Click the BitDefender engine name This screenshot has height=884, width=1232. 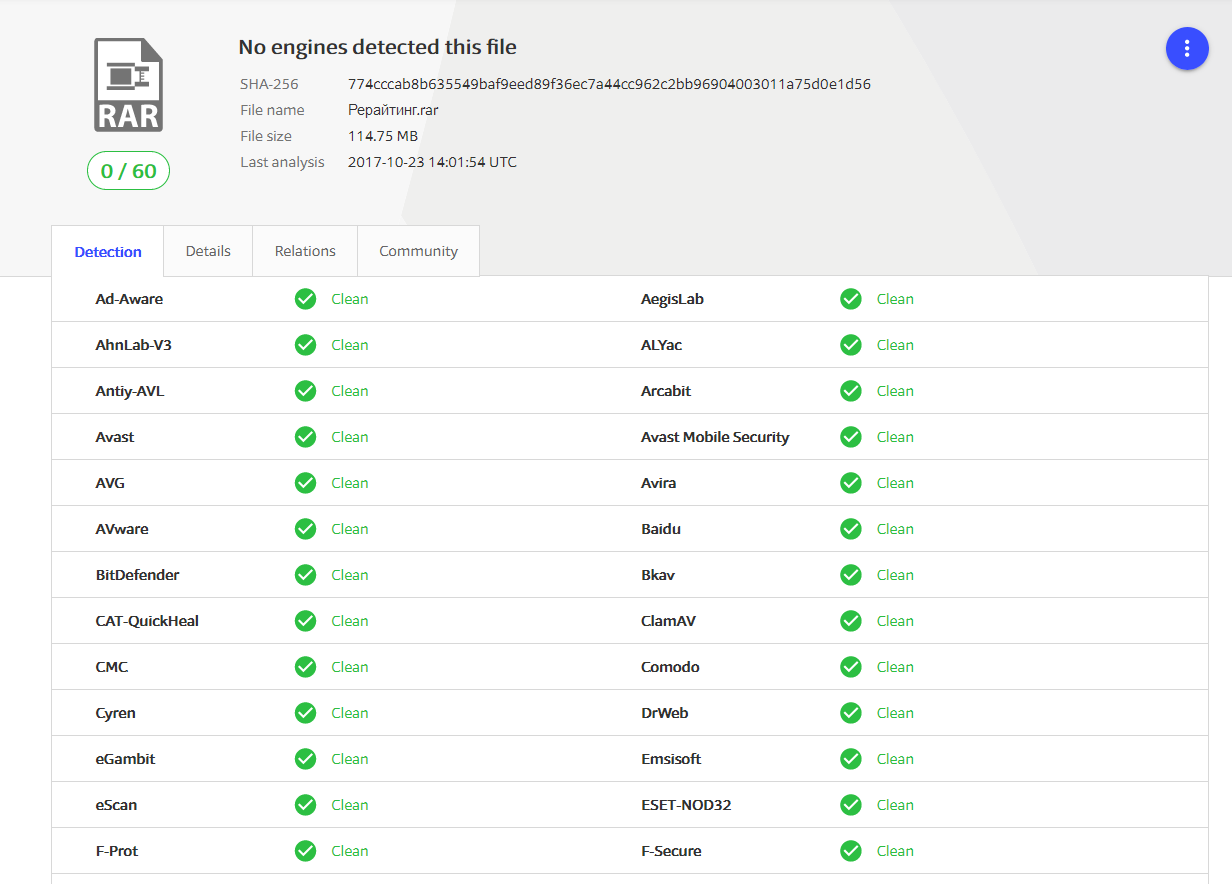[x=137, y=575]
